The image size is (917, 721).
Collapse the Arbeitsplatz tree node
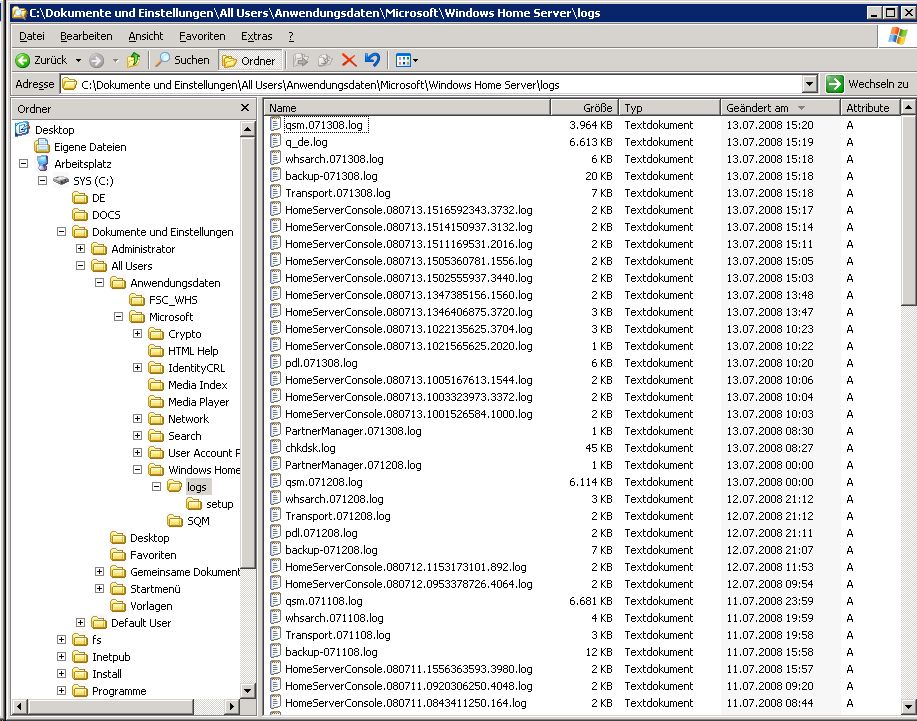coord(23,164)
